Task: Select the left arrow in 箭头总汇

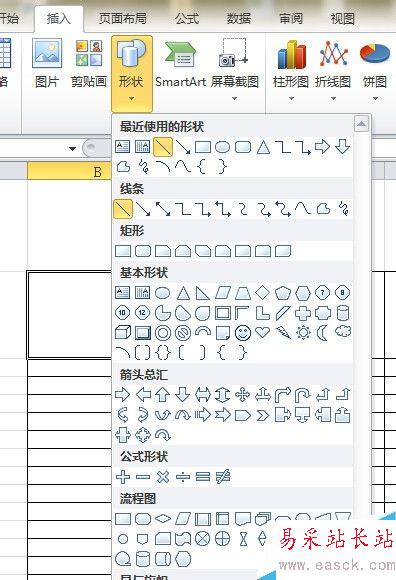Action: click(x=143, y=395)
